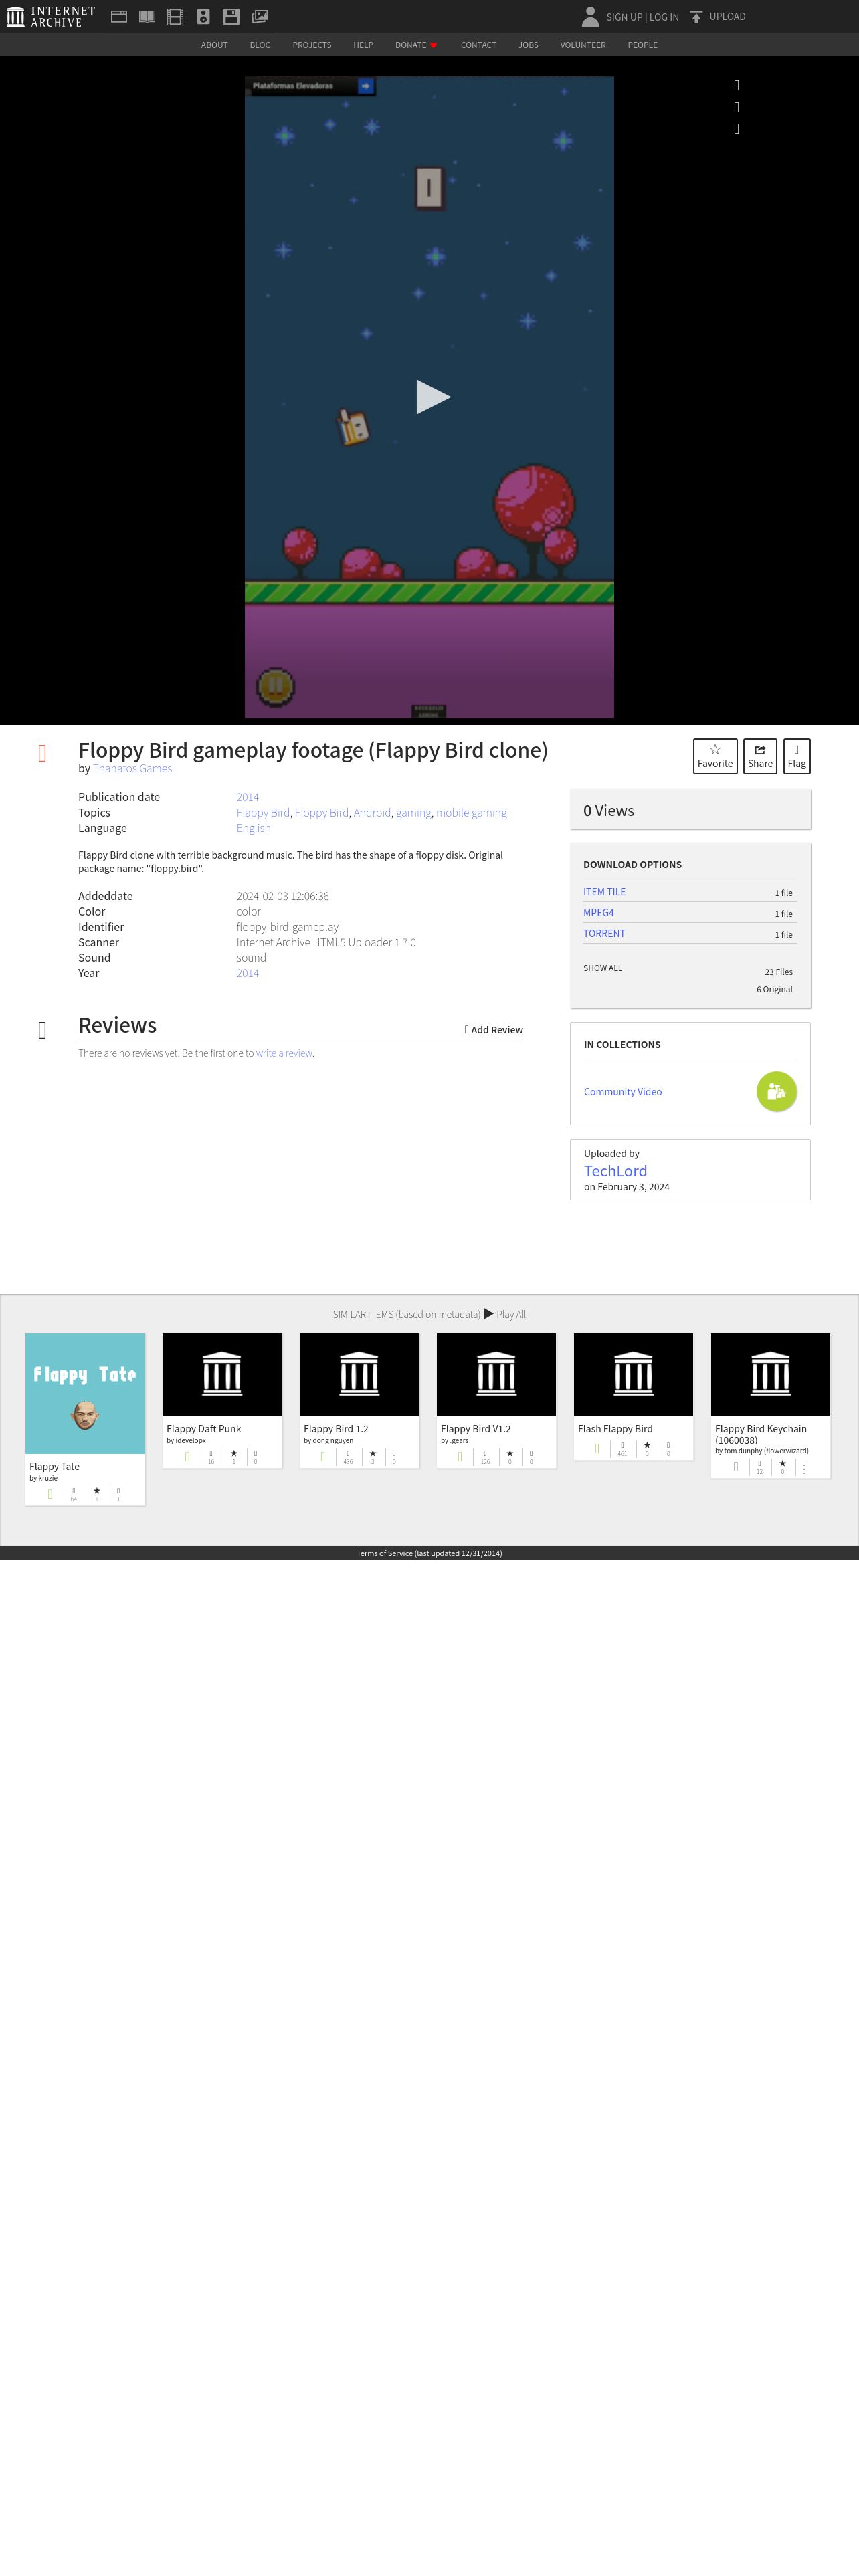This screenshot has height=2576, width=859.
Task: Click the mobile gaming topic link
Action: click(471, 813)
